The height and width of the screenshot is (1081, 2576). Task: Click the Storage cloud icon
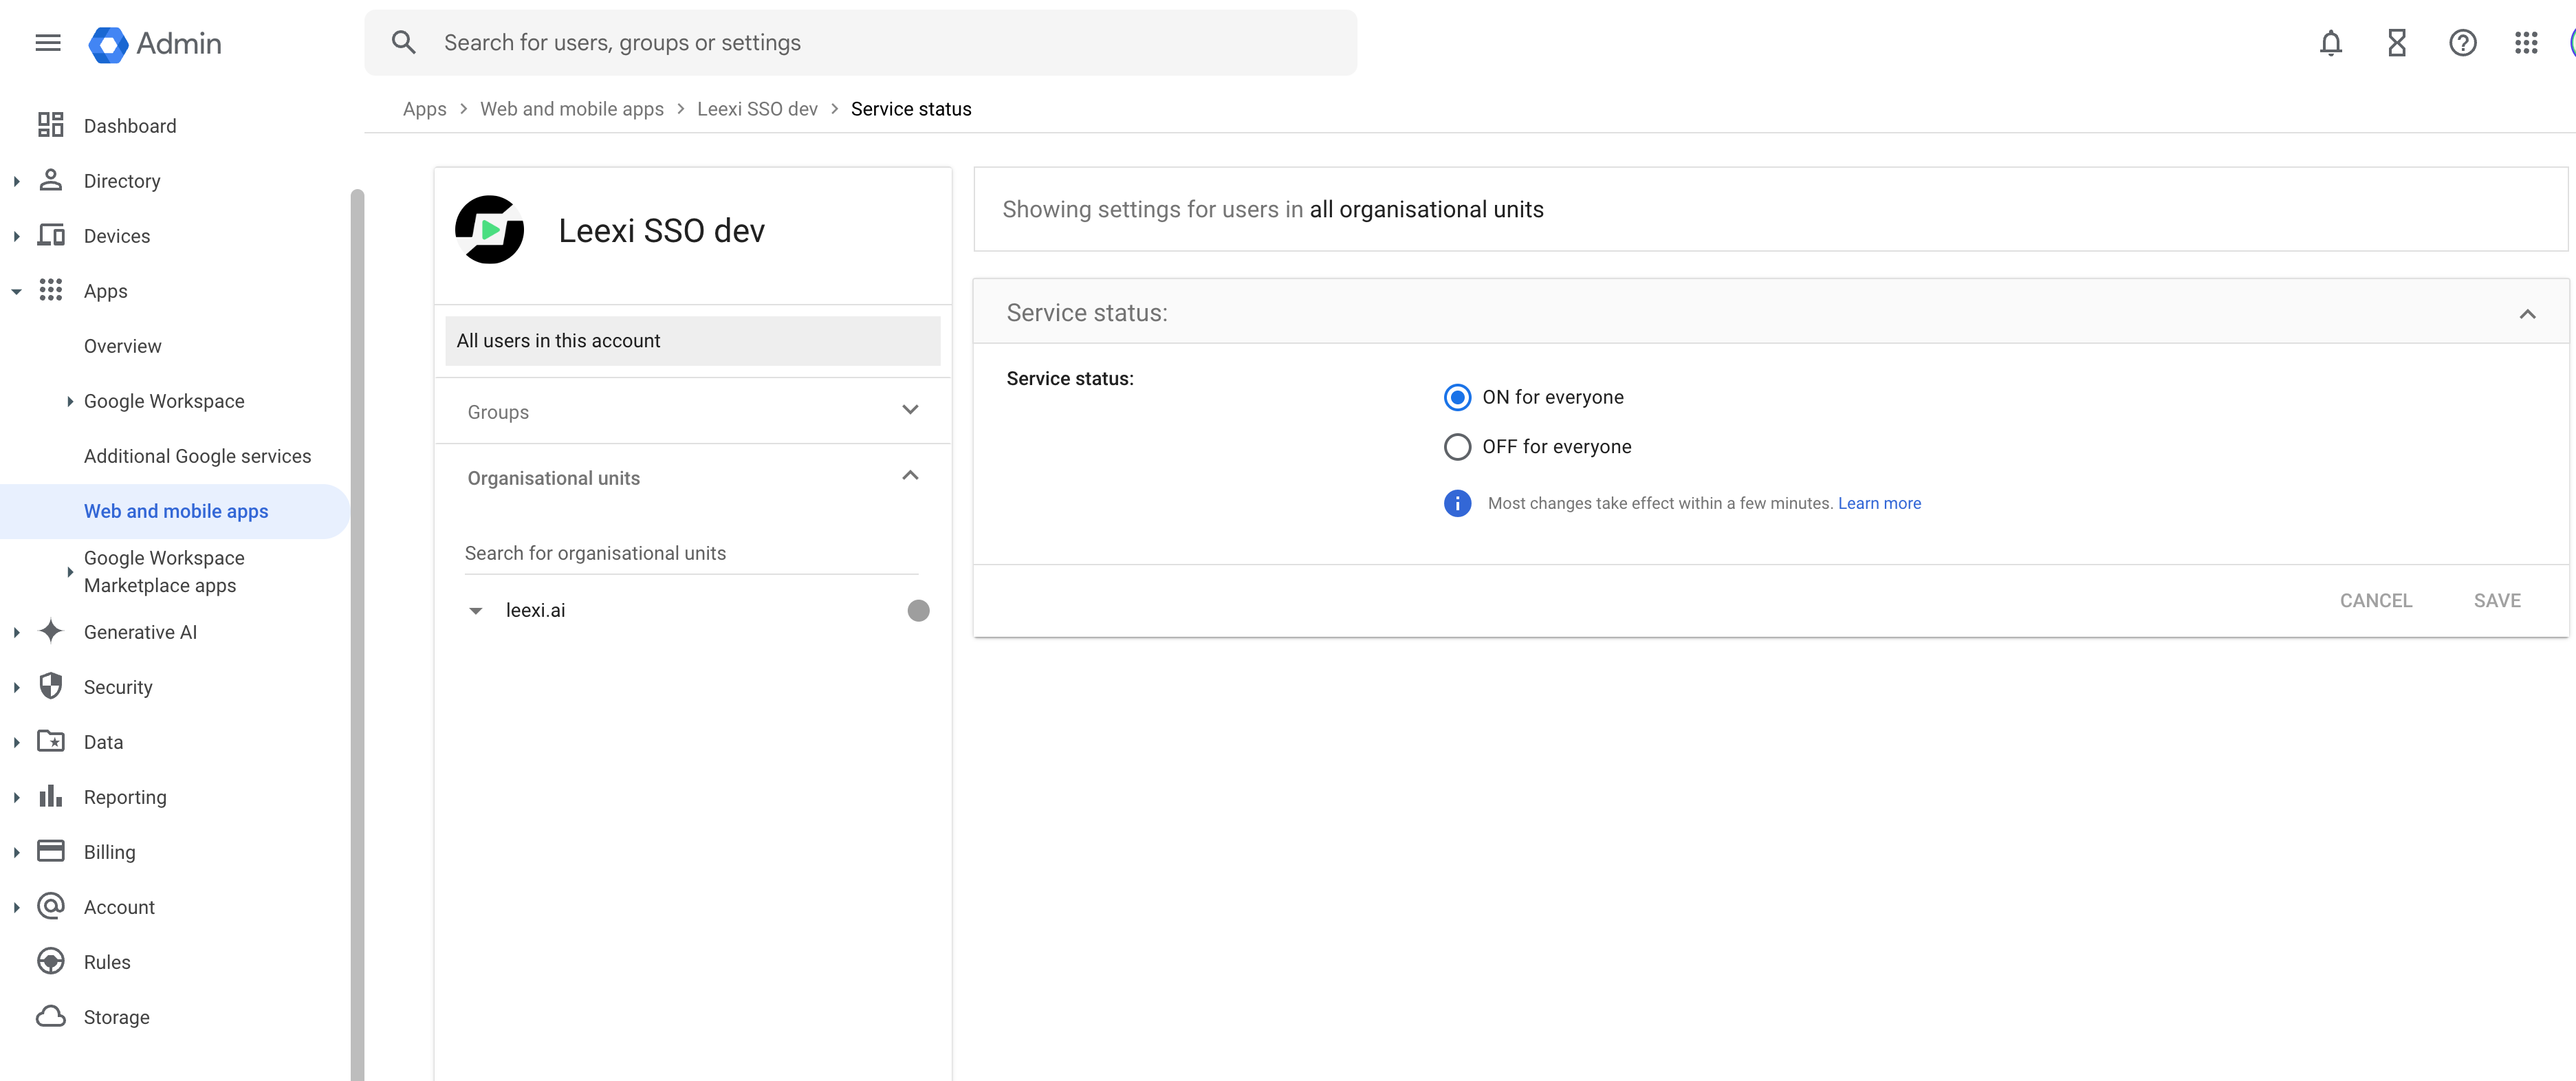tap(50, 1016)
